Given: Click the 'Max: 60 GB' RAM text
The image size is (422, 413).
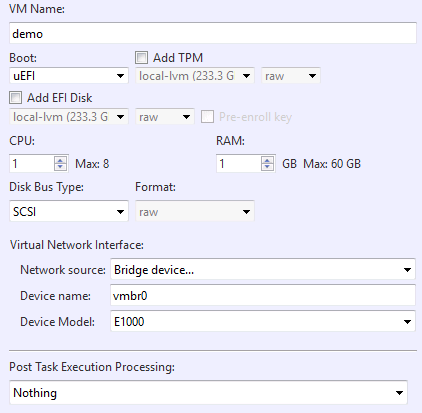Looking at the screenshot, I should pos(332,164).
